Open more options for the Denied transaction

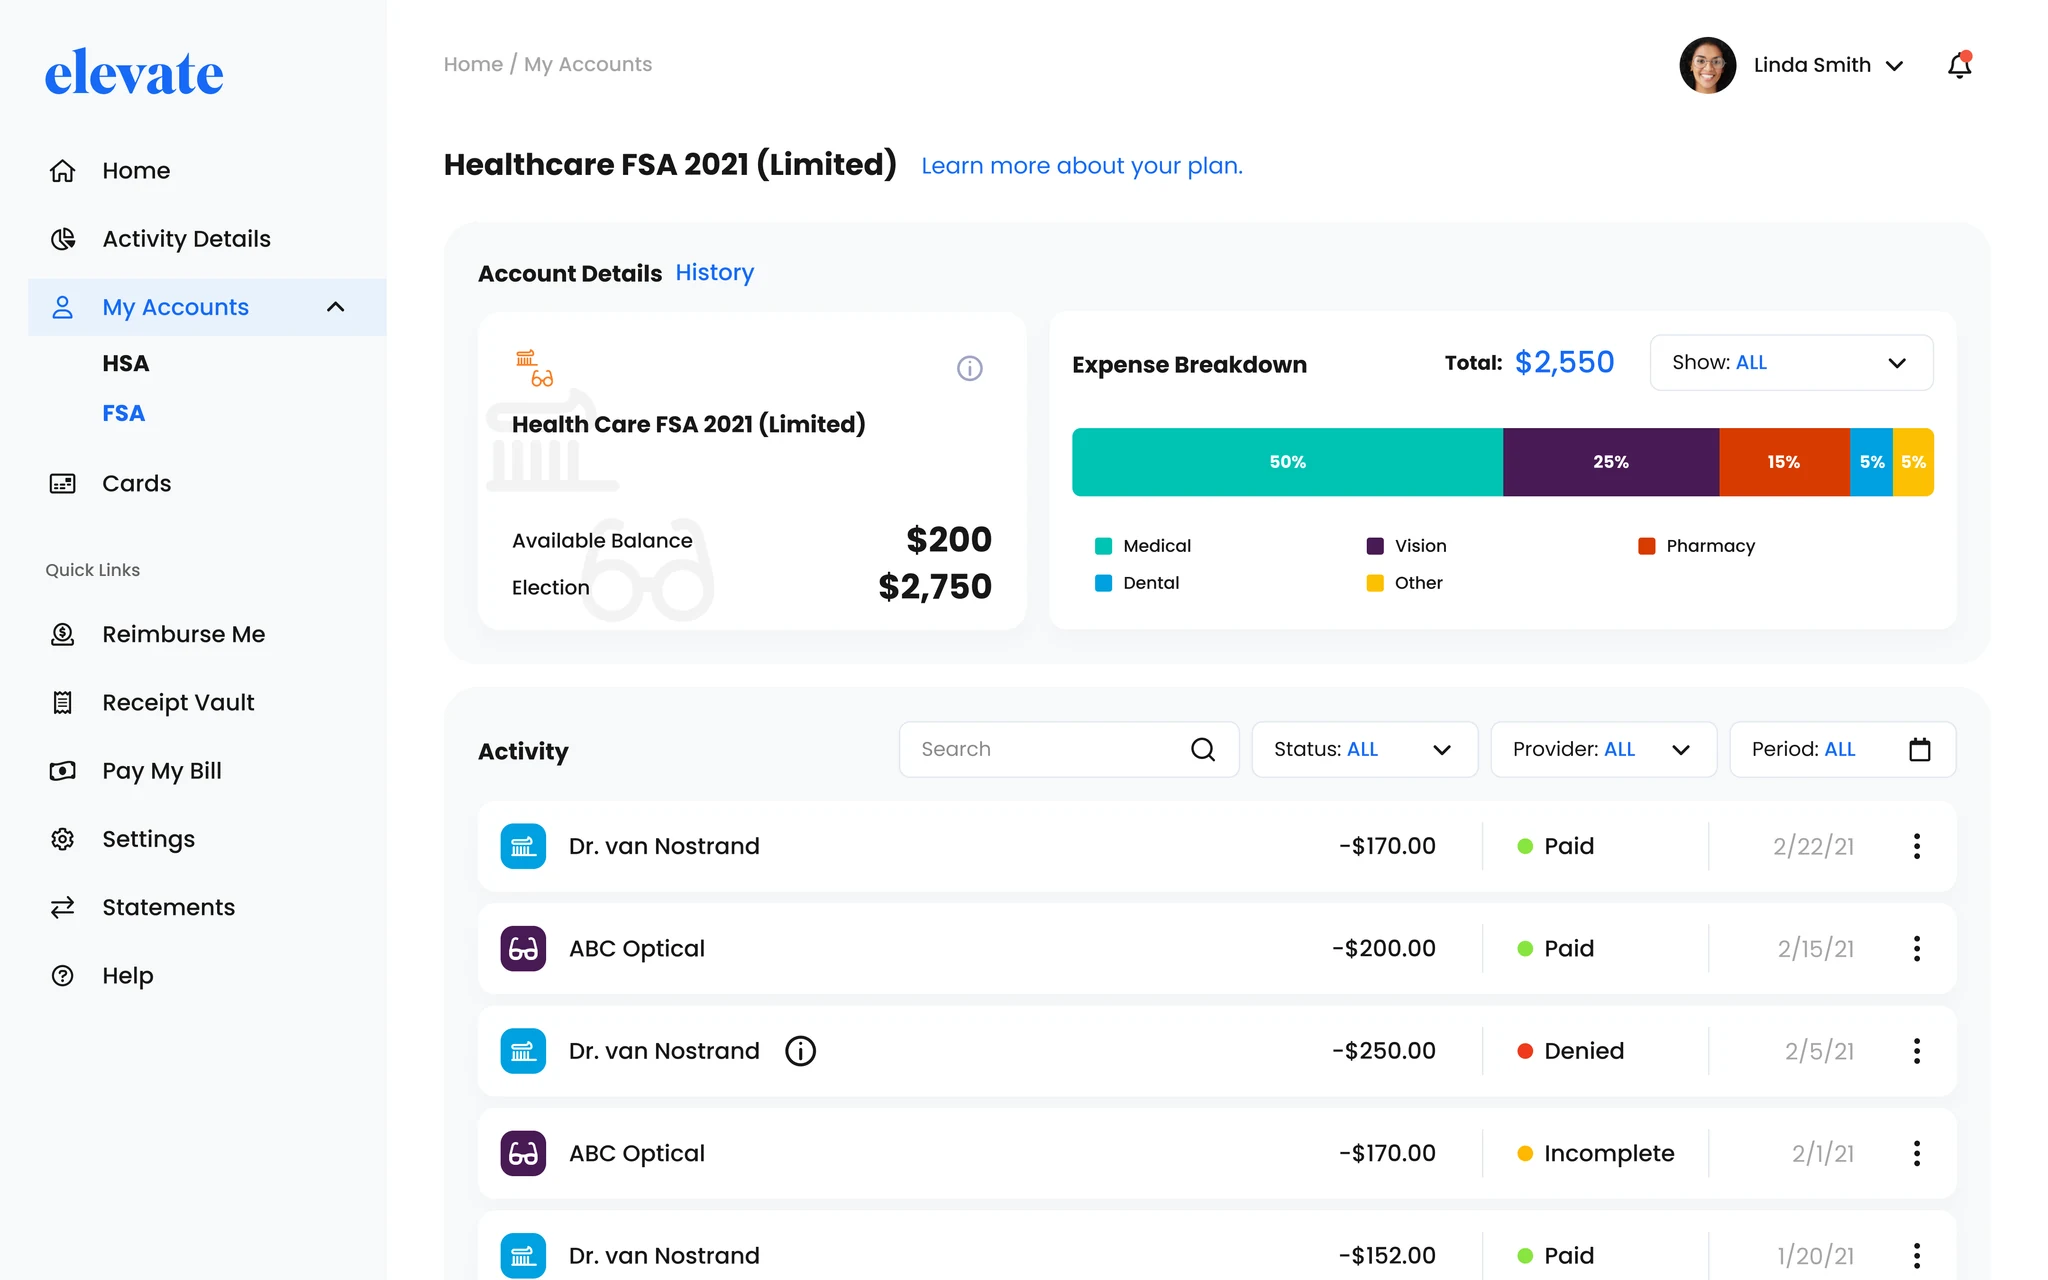tap(1916, 1051)
